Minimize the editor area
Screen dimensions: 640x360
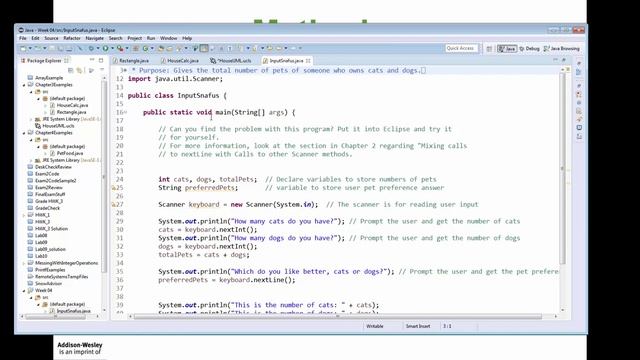pyautogui.click(x=555, y=60)
